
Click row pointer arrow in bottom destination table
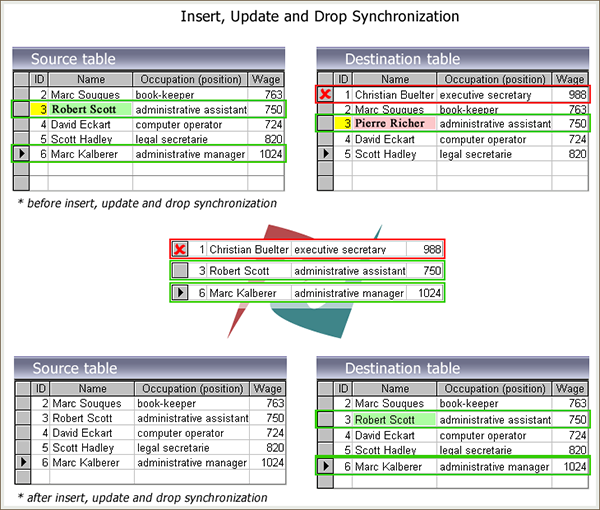326,466
